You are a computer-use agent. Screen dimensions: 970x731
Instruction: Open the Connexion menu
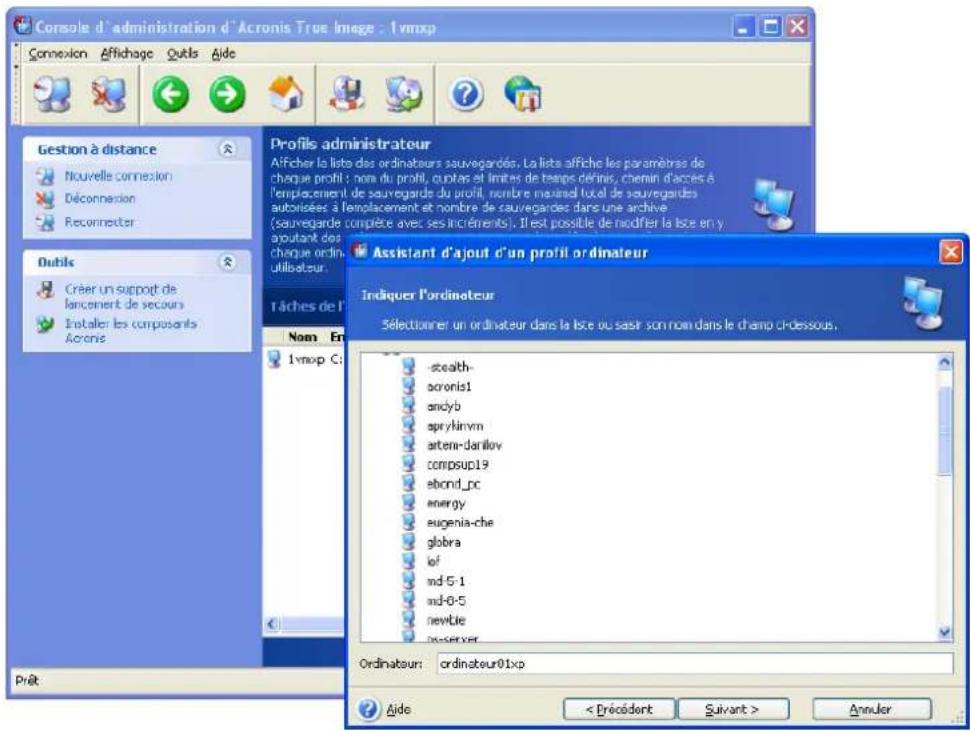pyautogui.click(x=58, y=54)
